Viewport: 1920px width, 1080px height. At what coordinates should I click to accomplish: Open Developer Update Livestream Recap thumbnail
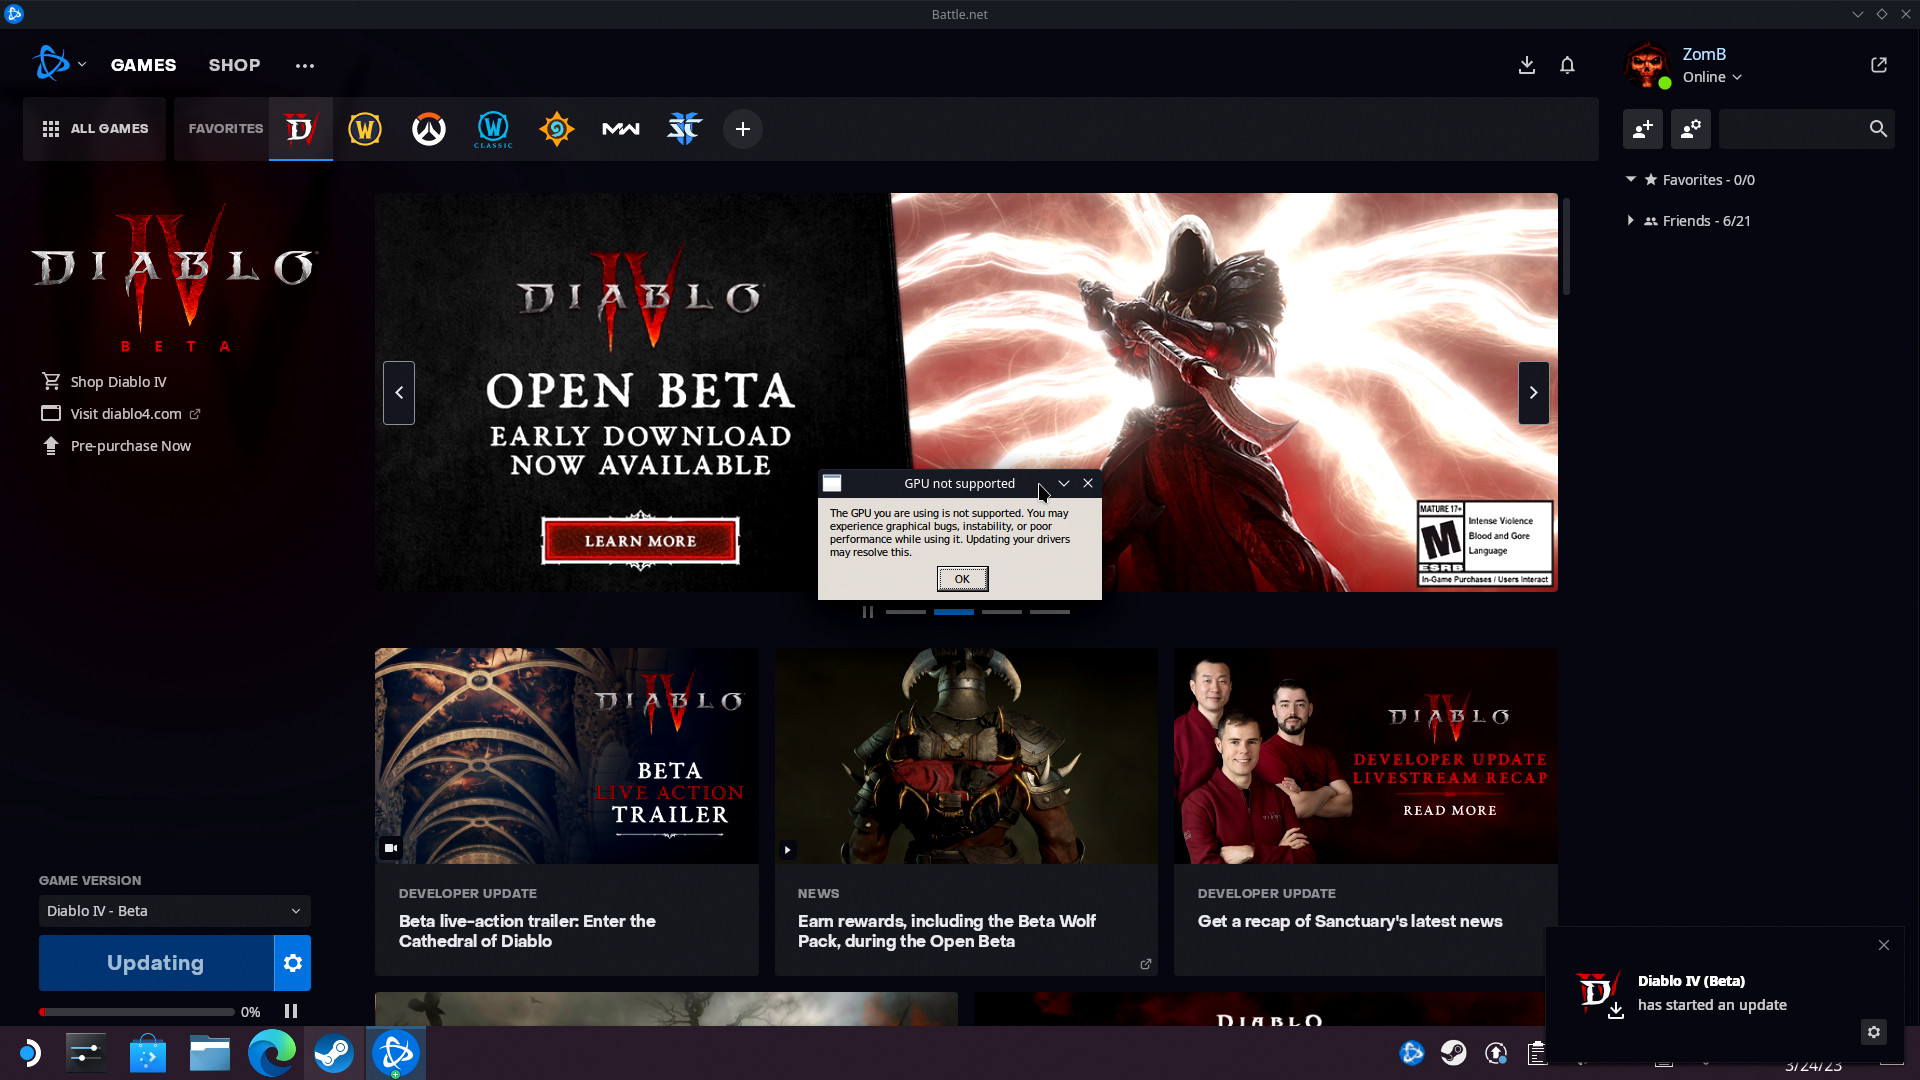pos(1365,756)
